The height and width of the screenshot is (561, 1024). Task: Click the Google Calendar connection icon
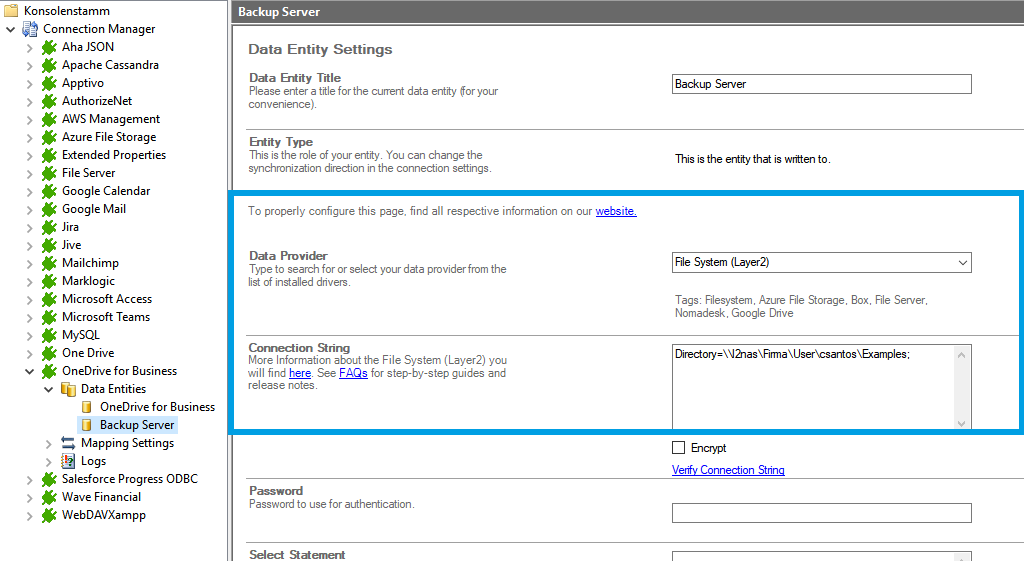[49, 191]
